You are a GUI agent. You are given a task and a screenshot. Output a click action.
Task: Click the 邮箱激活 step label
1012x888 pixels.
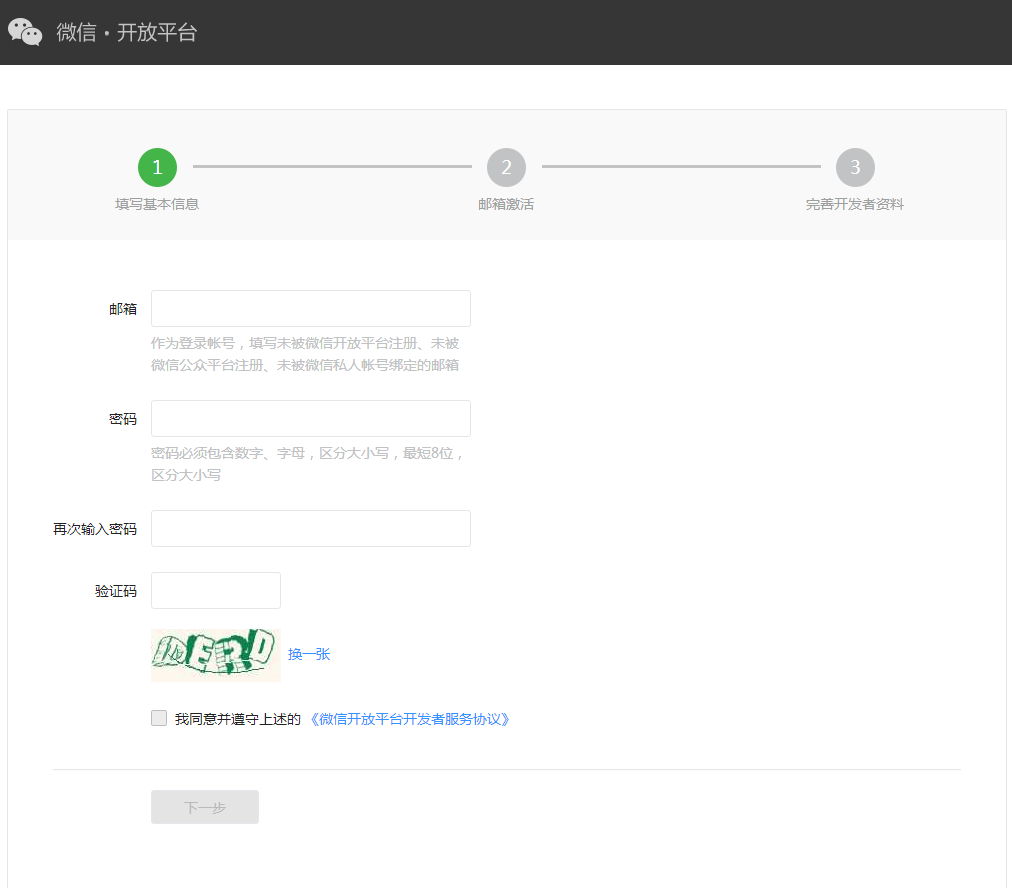coord(506,204)
